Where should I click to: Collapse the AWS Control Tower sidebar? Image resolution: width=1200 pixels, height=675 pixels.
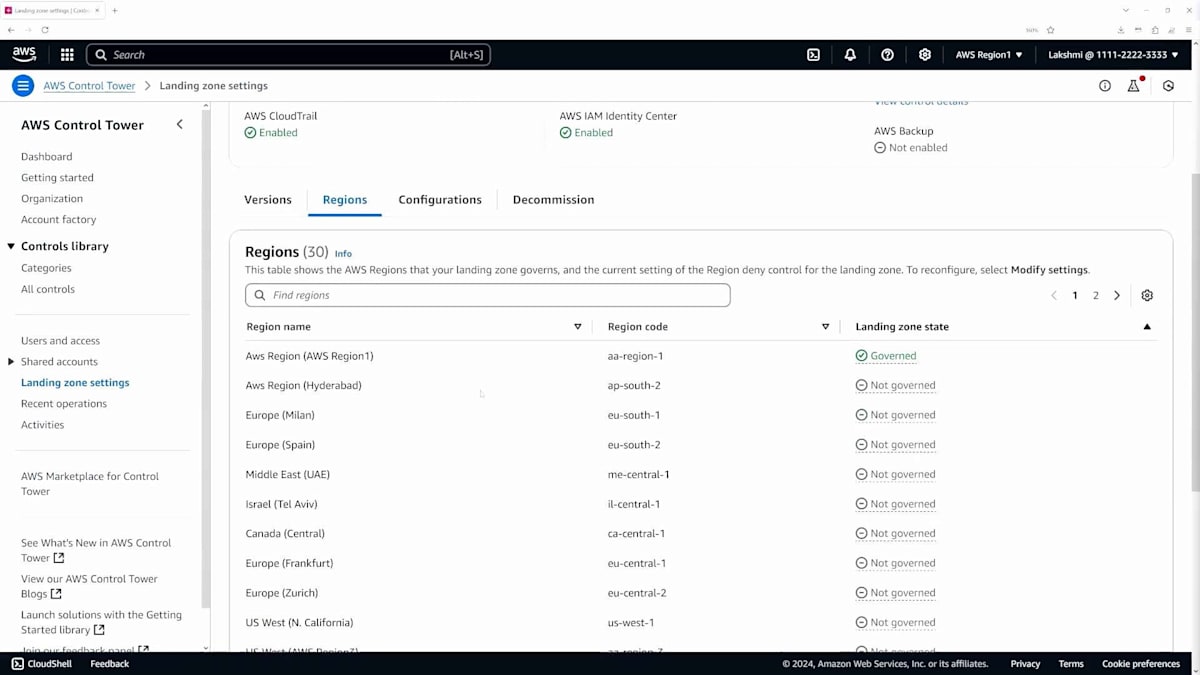(180, 125)
